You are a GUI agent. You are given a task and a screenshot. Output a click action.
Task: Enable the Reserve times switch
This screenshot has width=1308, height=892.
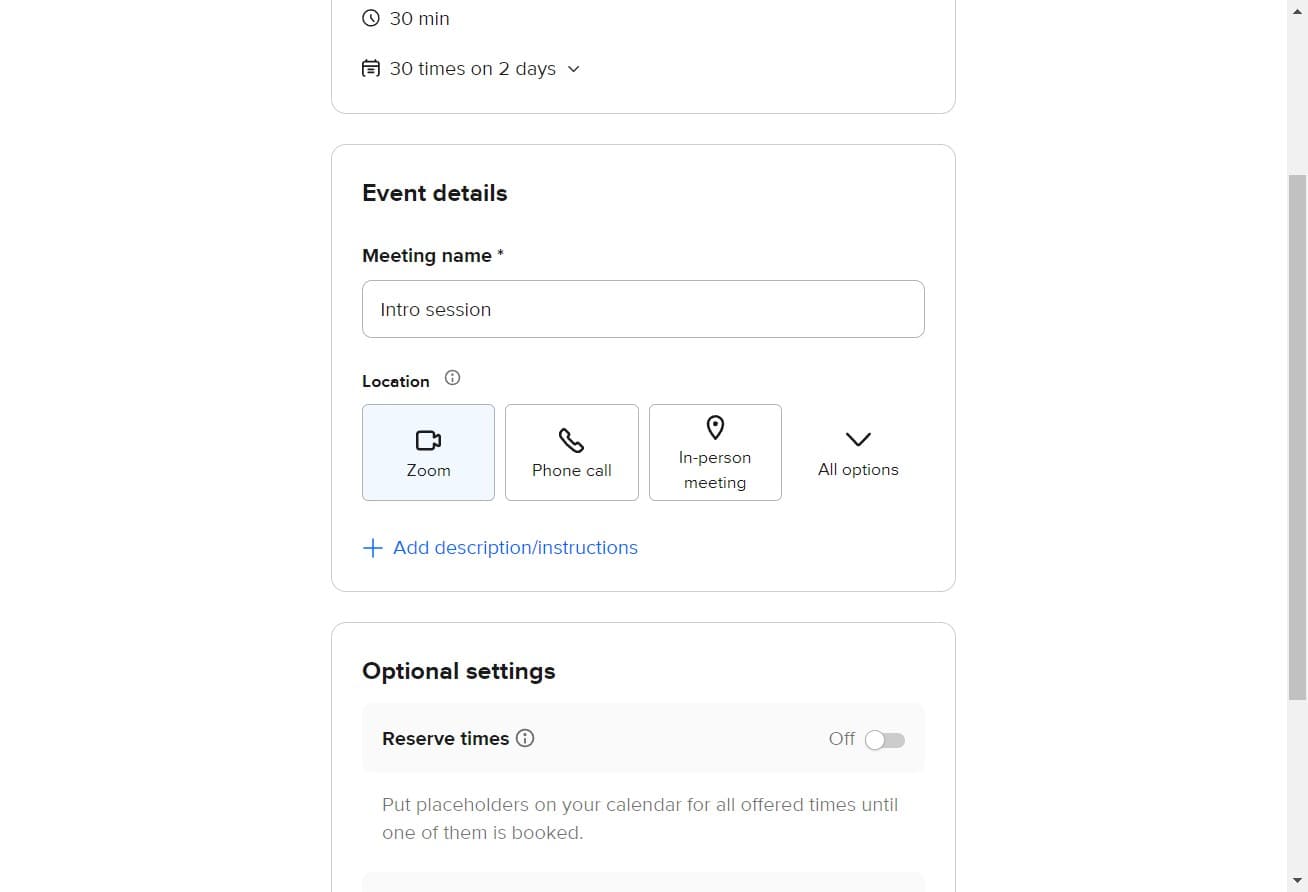point(883,739)
